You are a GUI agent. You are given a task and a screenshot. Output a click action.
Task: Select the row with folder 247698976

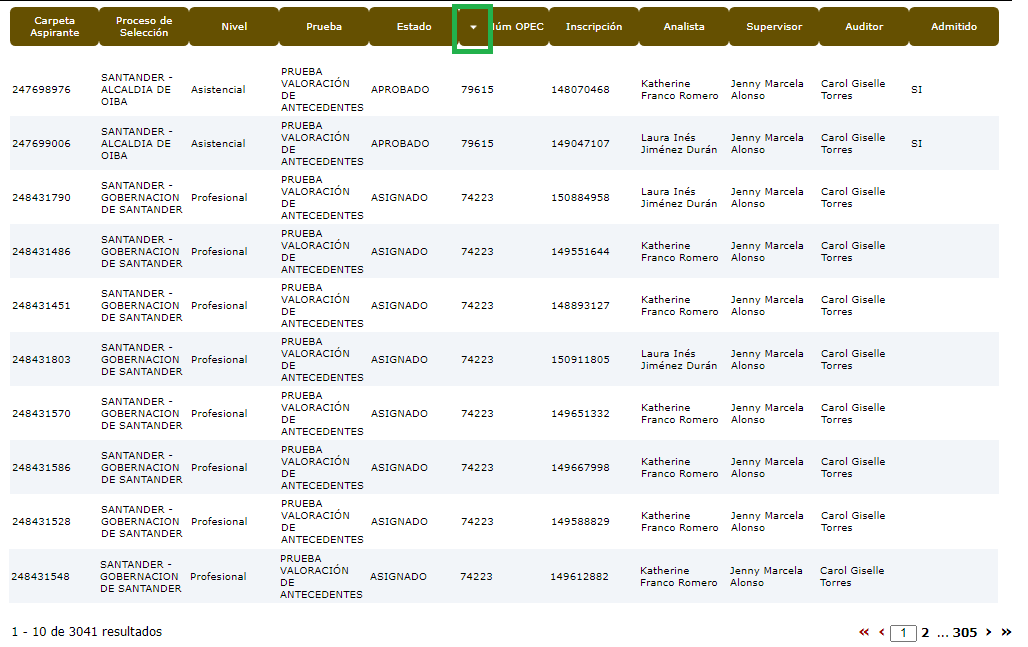tap(41, 90)
